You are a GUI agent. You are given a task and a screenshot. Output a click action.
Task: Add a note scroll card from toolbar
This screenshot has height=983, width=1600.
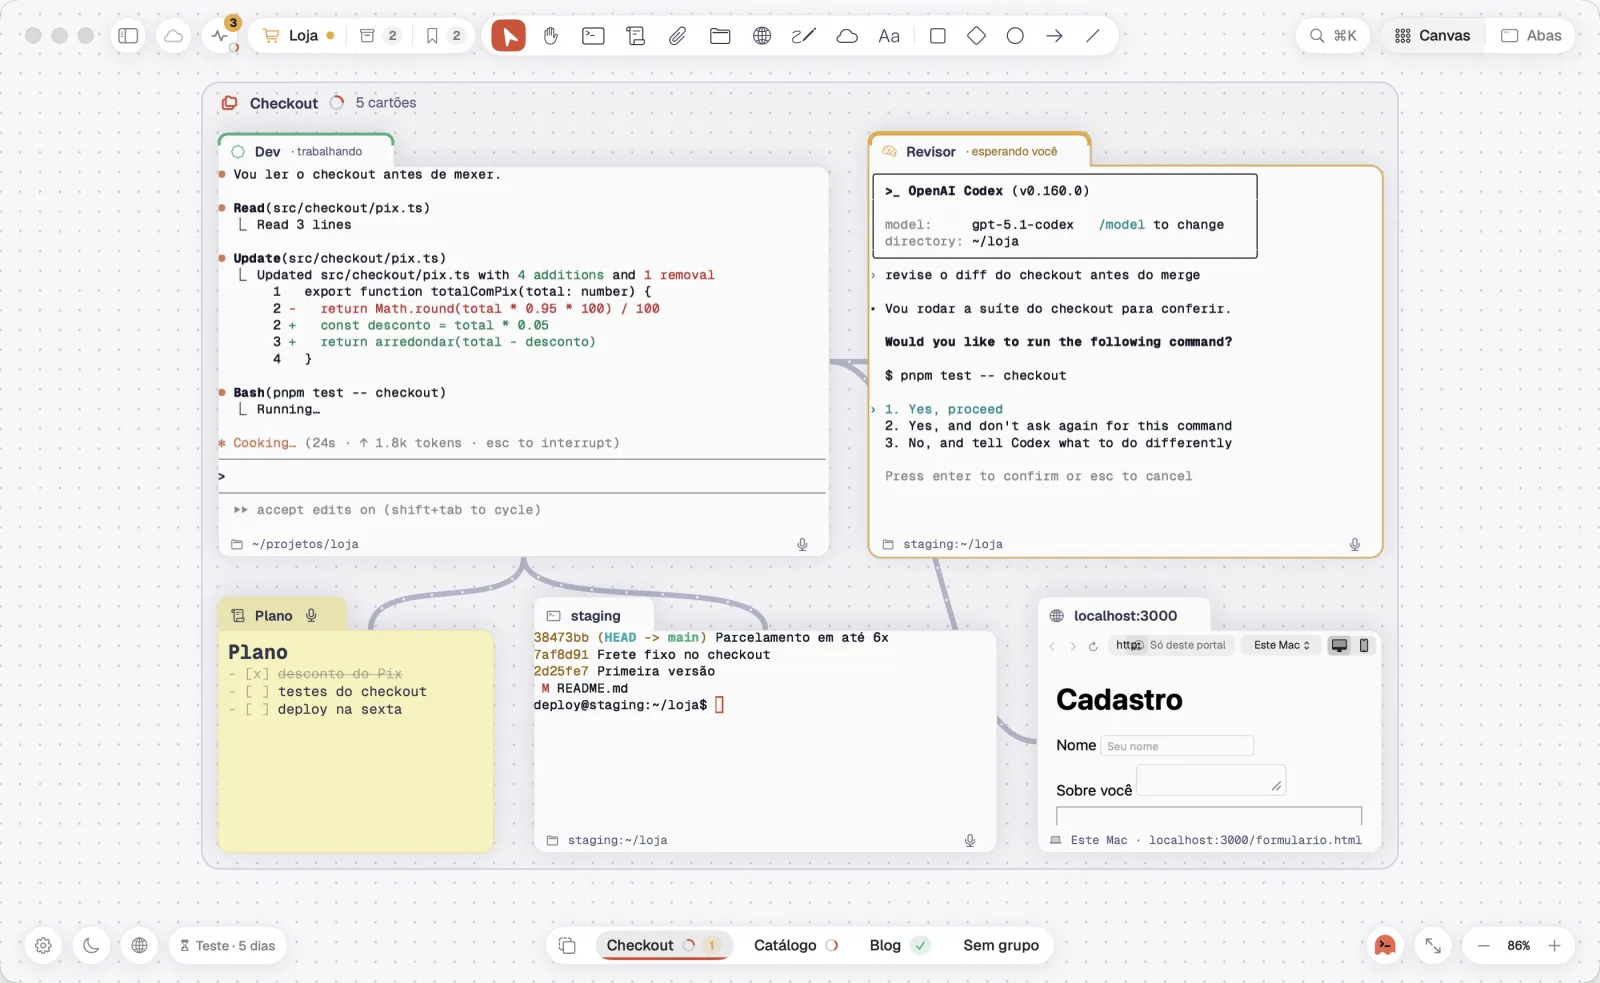635,36
